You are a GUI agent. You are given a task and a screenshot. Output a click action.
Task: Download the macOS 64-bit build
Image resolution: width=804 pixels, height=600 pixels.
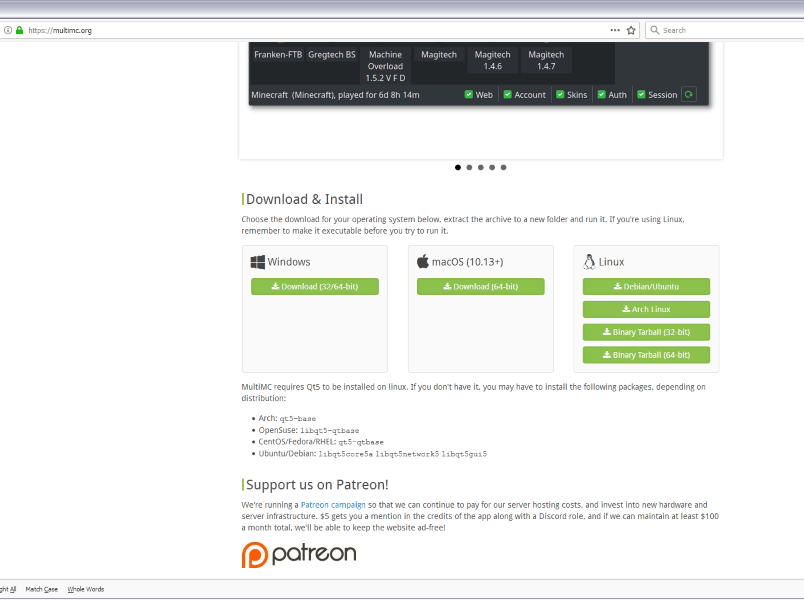pos(480,287)
